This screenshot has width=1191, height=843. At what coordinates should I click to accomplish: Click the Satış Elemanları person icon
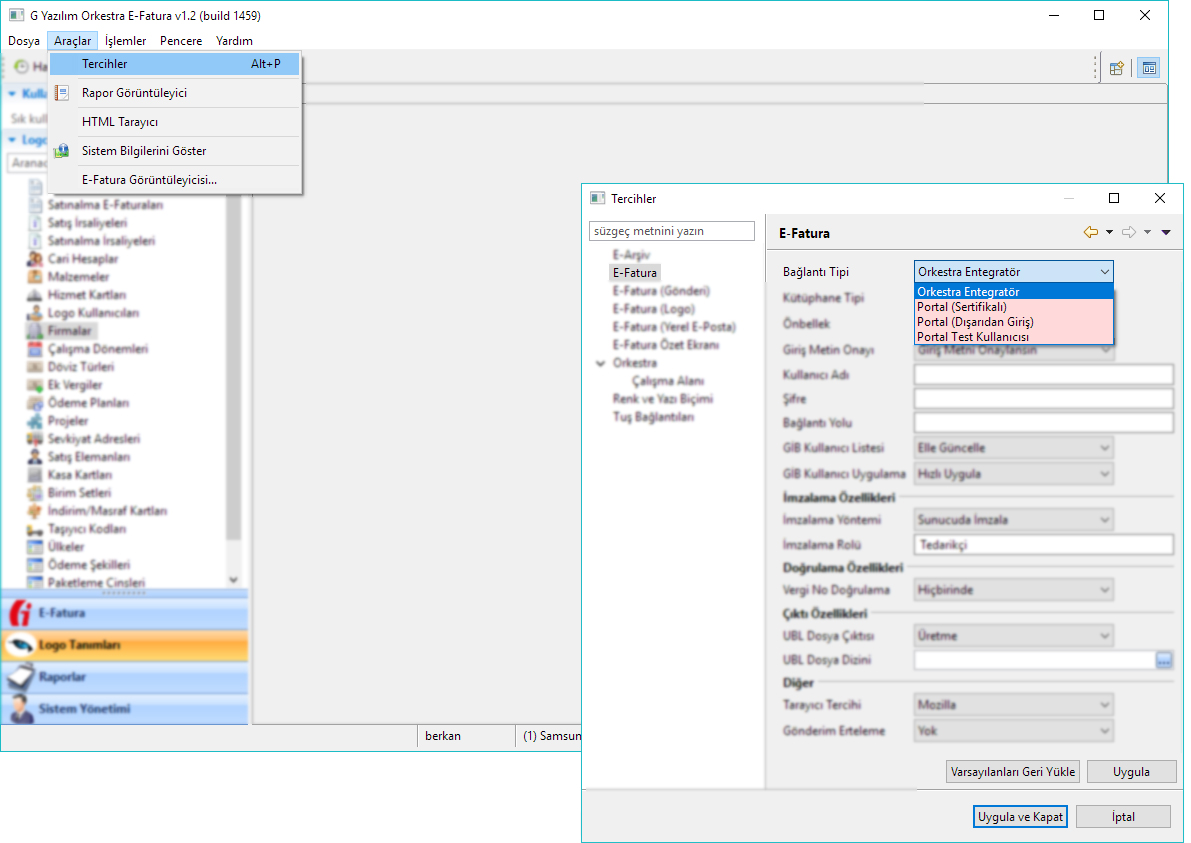tap(34, 456)
